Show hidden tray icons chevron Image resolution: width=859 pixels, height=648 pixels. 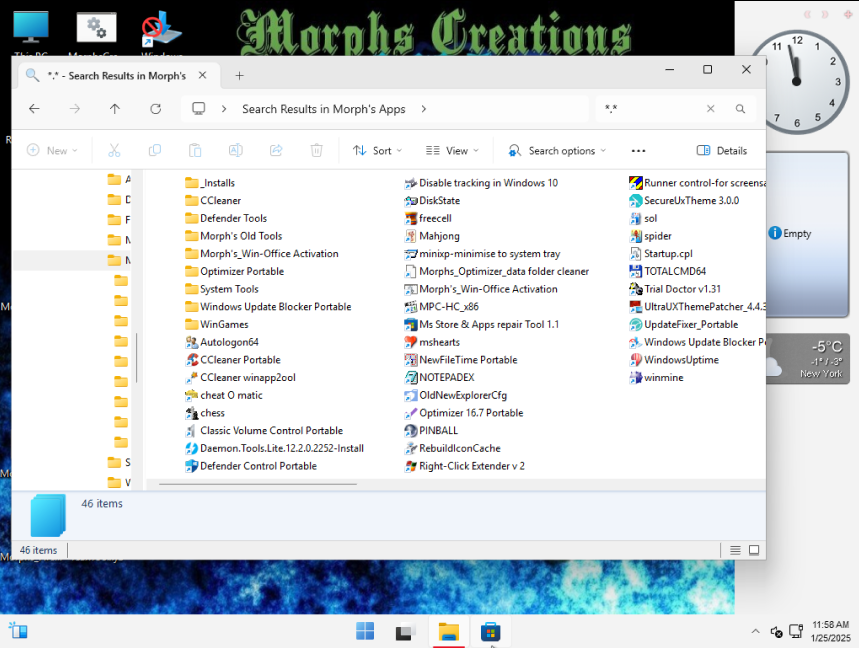[755, 631]
